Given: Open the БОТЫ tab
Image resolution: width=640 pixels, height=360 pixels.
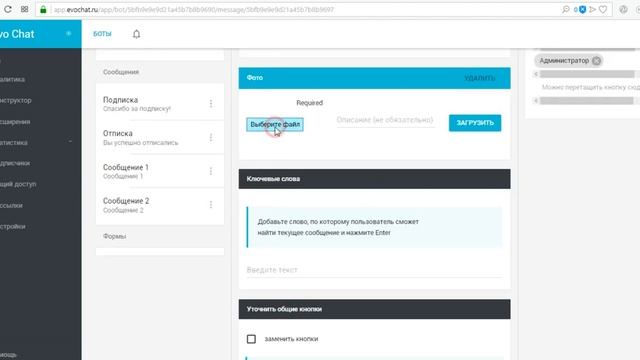Looking at the screenshot, I should coord(102,34).
